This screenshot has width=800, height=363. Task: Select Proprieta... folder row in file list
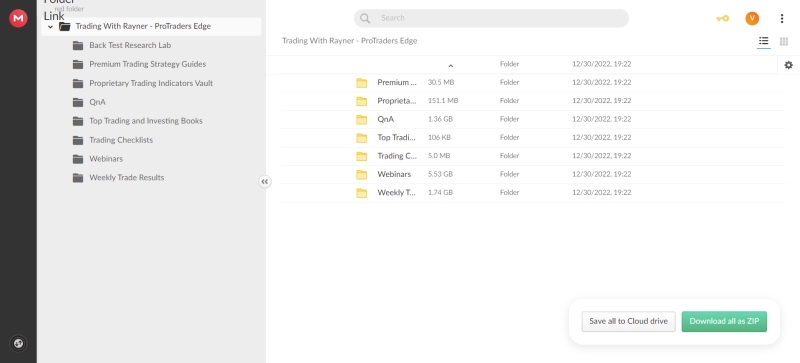click(533, 101)
